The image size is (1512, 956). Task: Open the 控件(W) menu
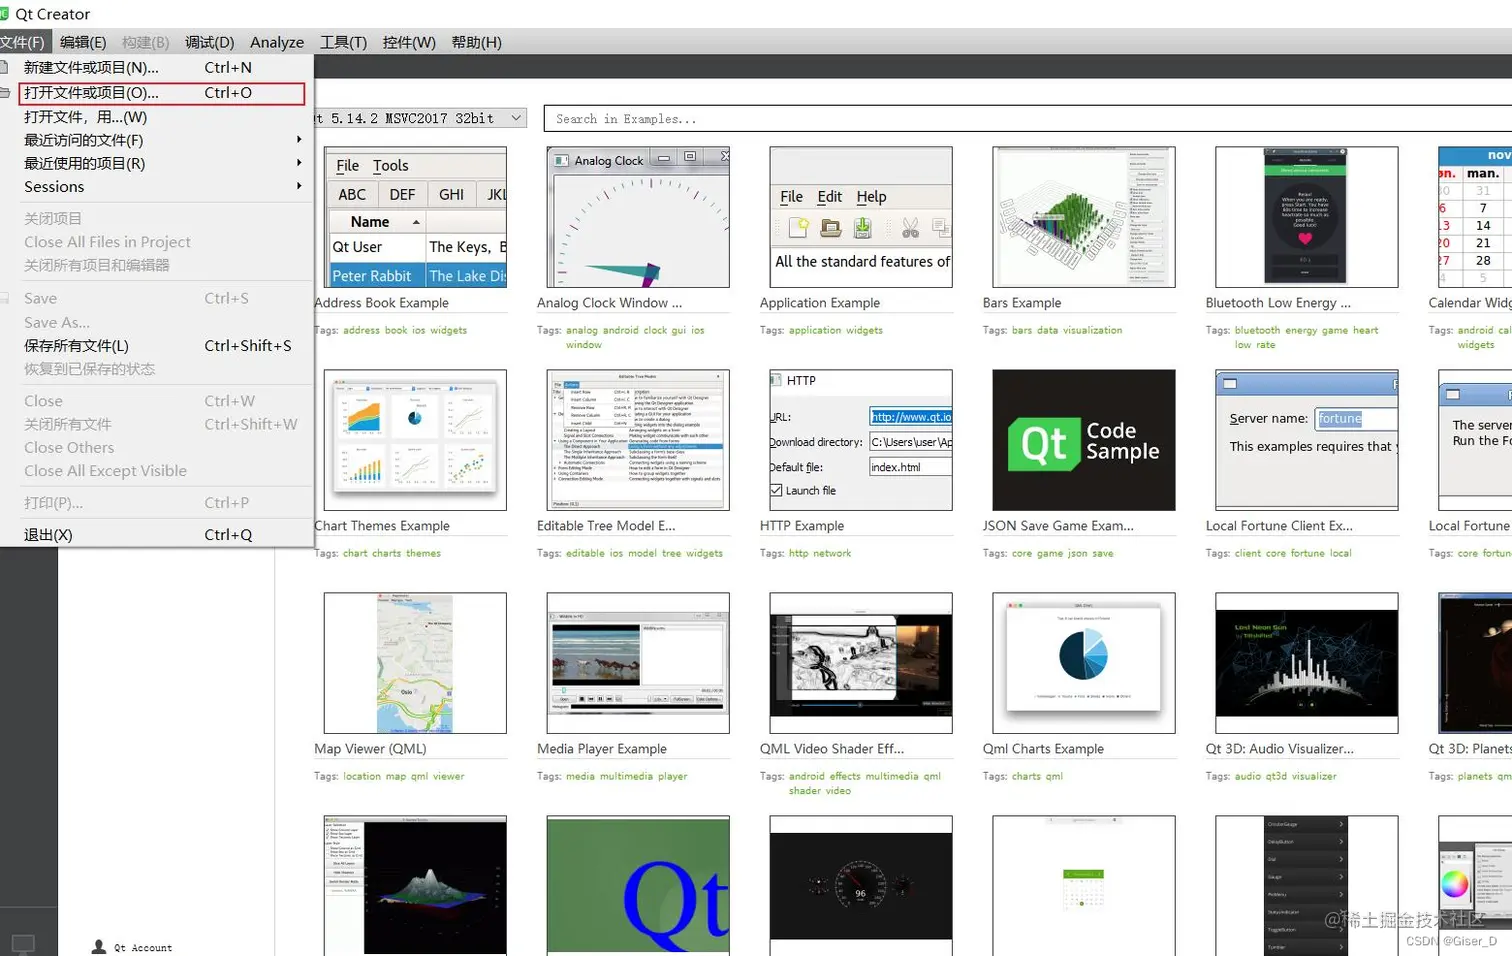point(409,42)
